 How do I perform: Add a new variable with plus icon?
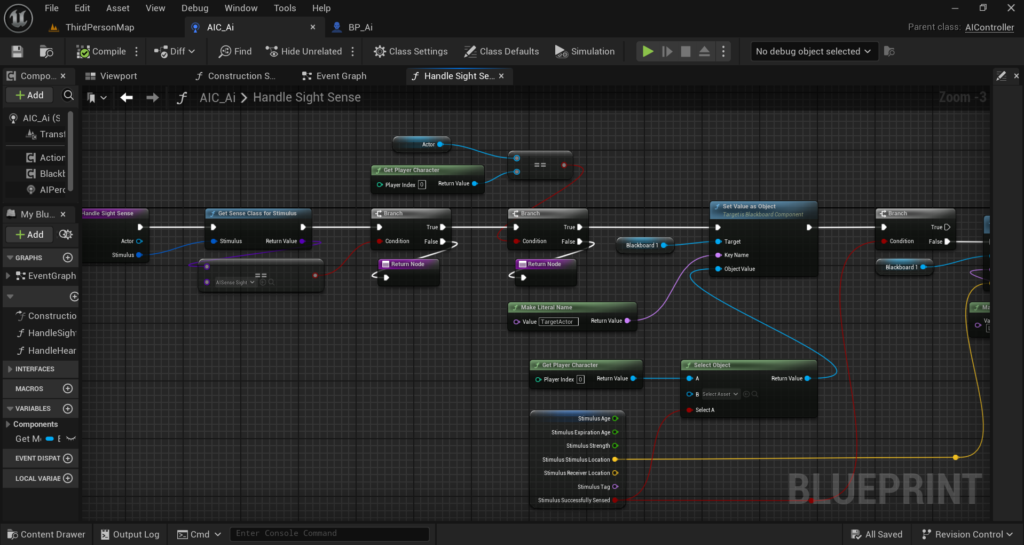67,409
